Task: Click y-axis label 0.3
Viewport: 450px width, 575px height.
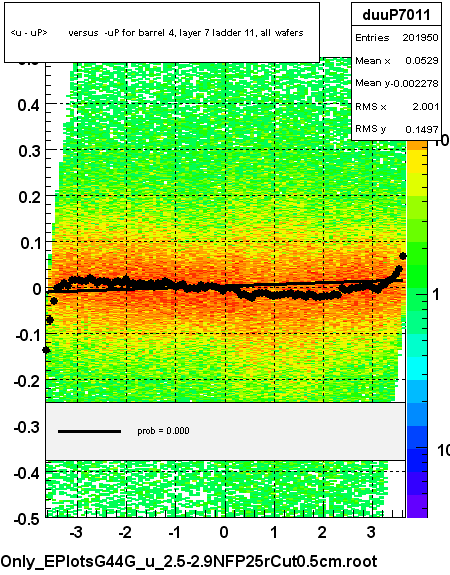Action: pyautogui.click(x=29, y=151)
